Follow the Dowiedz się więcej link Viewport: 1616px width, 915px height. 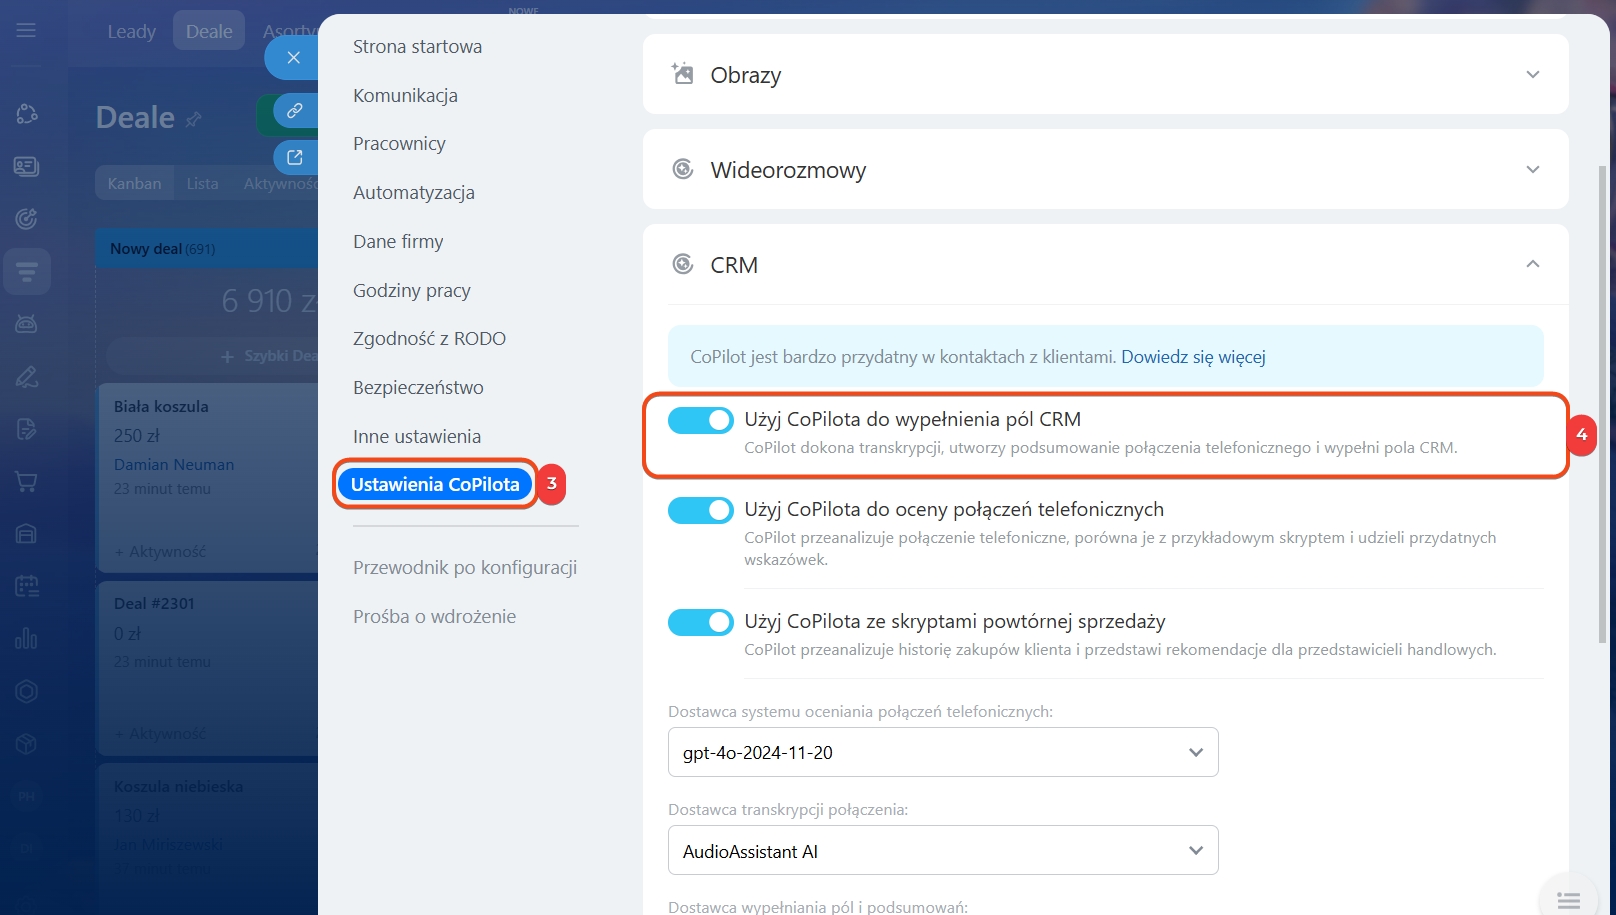(1193, 357)
